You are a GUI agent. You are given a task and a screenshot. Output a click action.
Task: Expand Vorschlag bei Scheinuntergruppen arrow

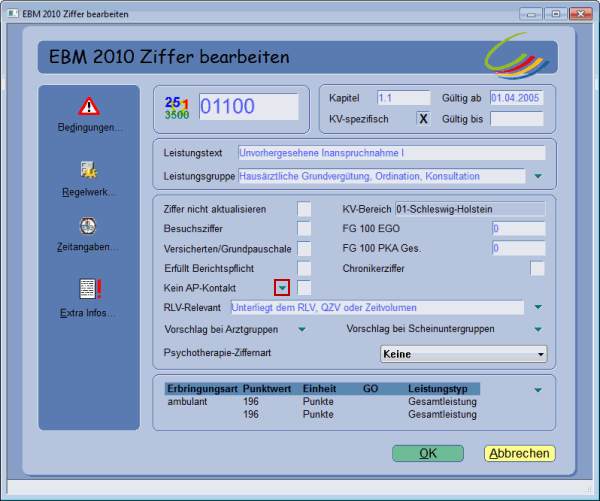click(538, 329)
